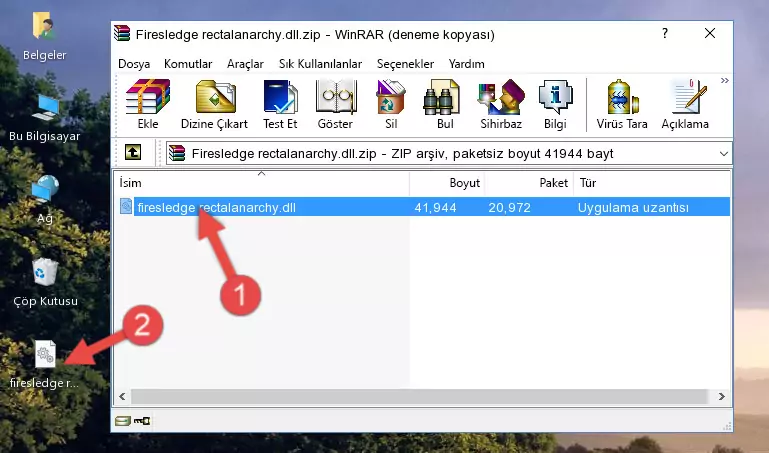Click the horizontal scrollbar track

coord(419,396)
